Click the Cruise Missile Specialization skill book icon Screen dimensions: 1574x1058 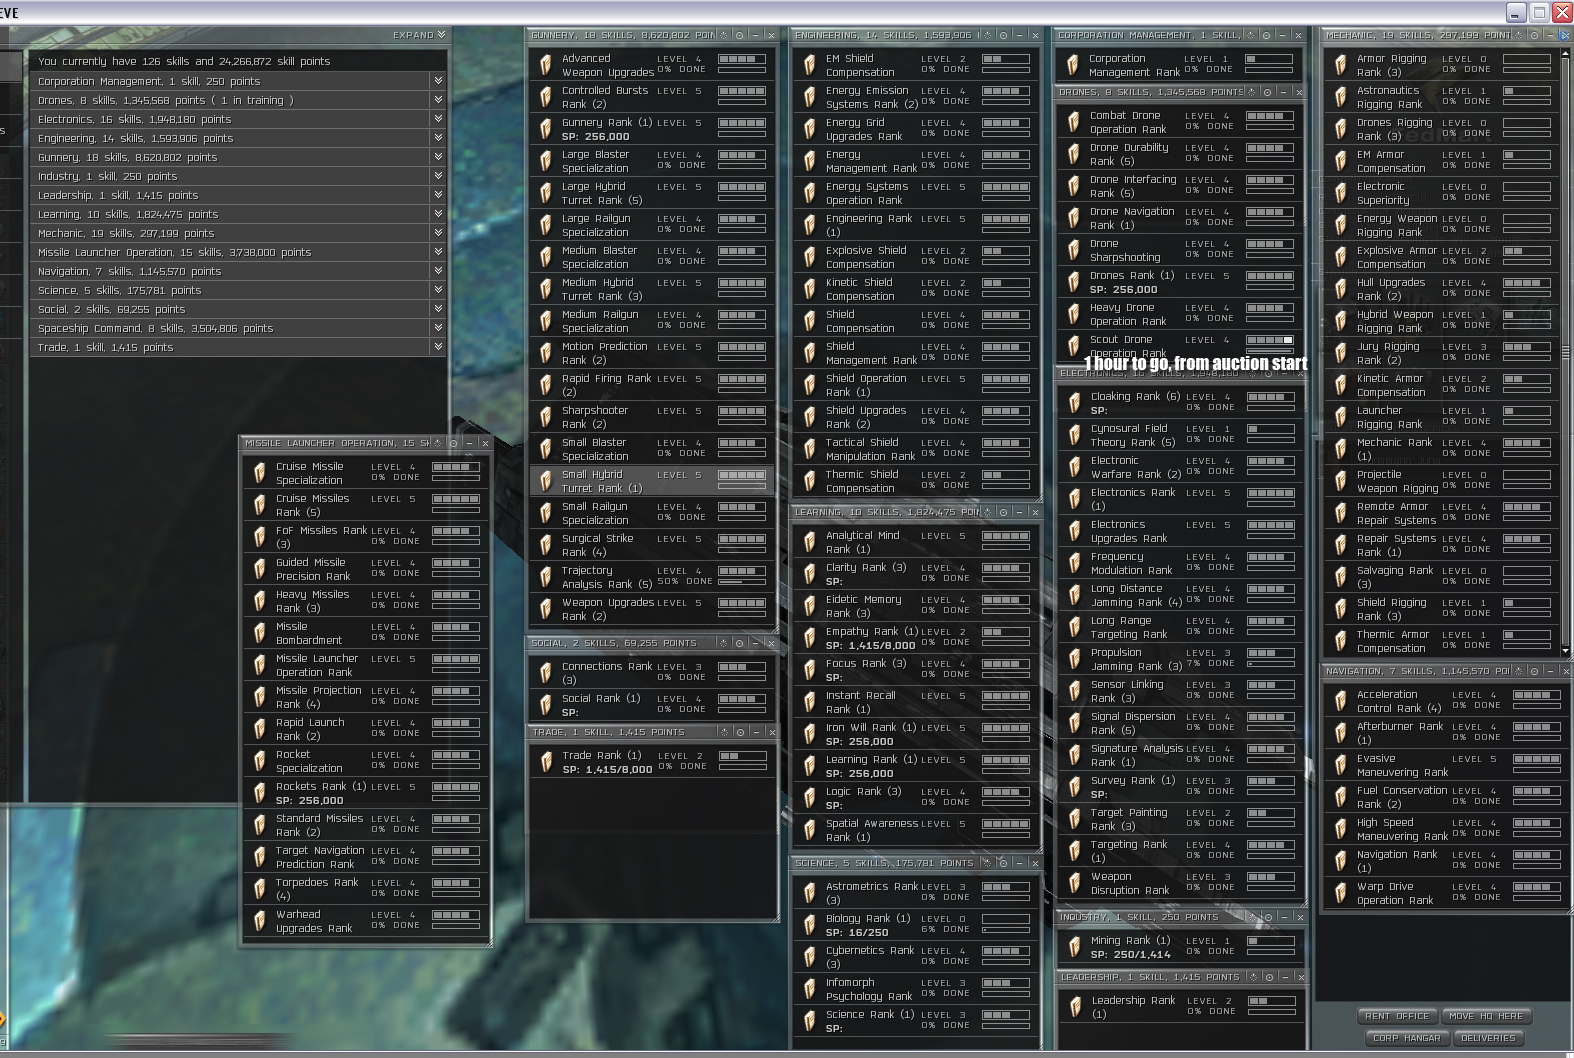tap(260, 473)
